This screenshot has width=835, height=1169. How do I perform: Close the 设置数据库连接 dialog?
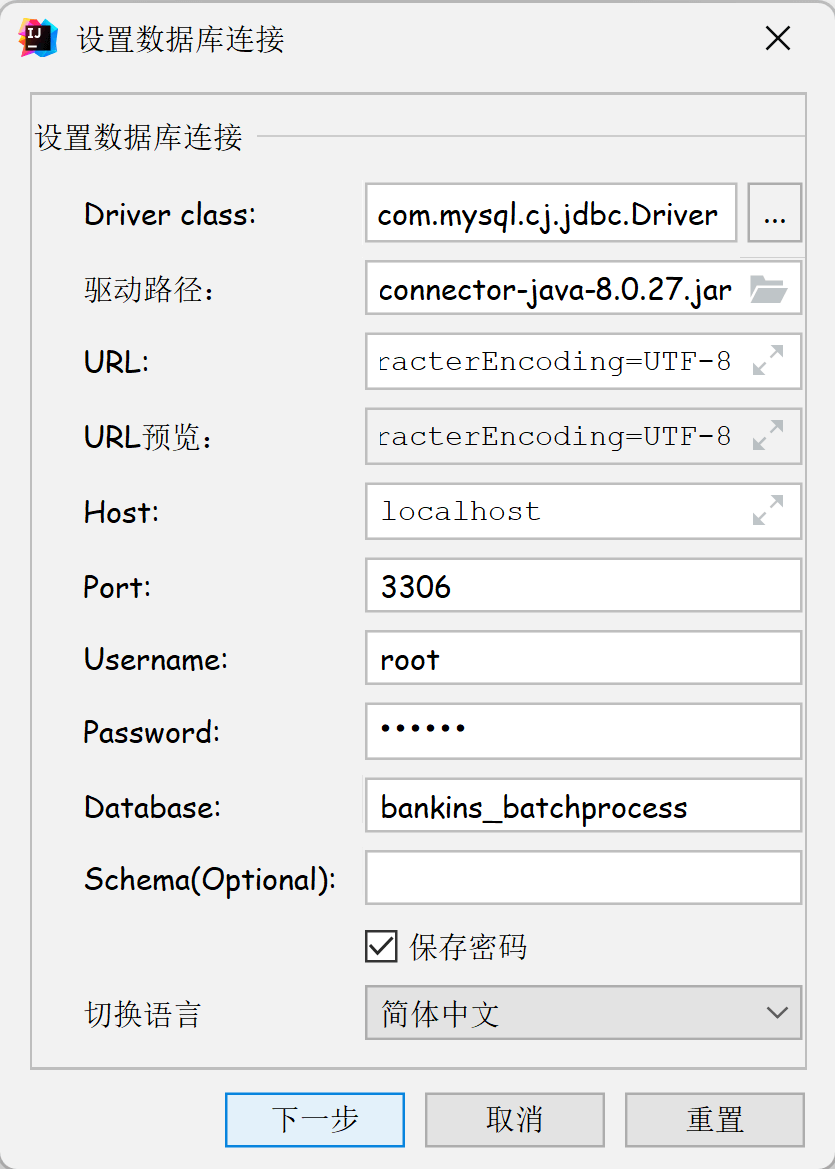point(777,39)
